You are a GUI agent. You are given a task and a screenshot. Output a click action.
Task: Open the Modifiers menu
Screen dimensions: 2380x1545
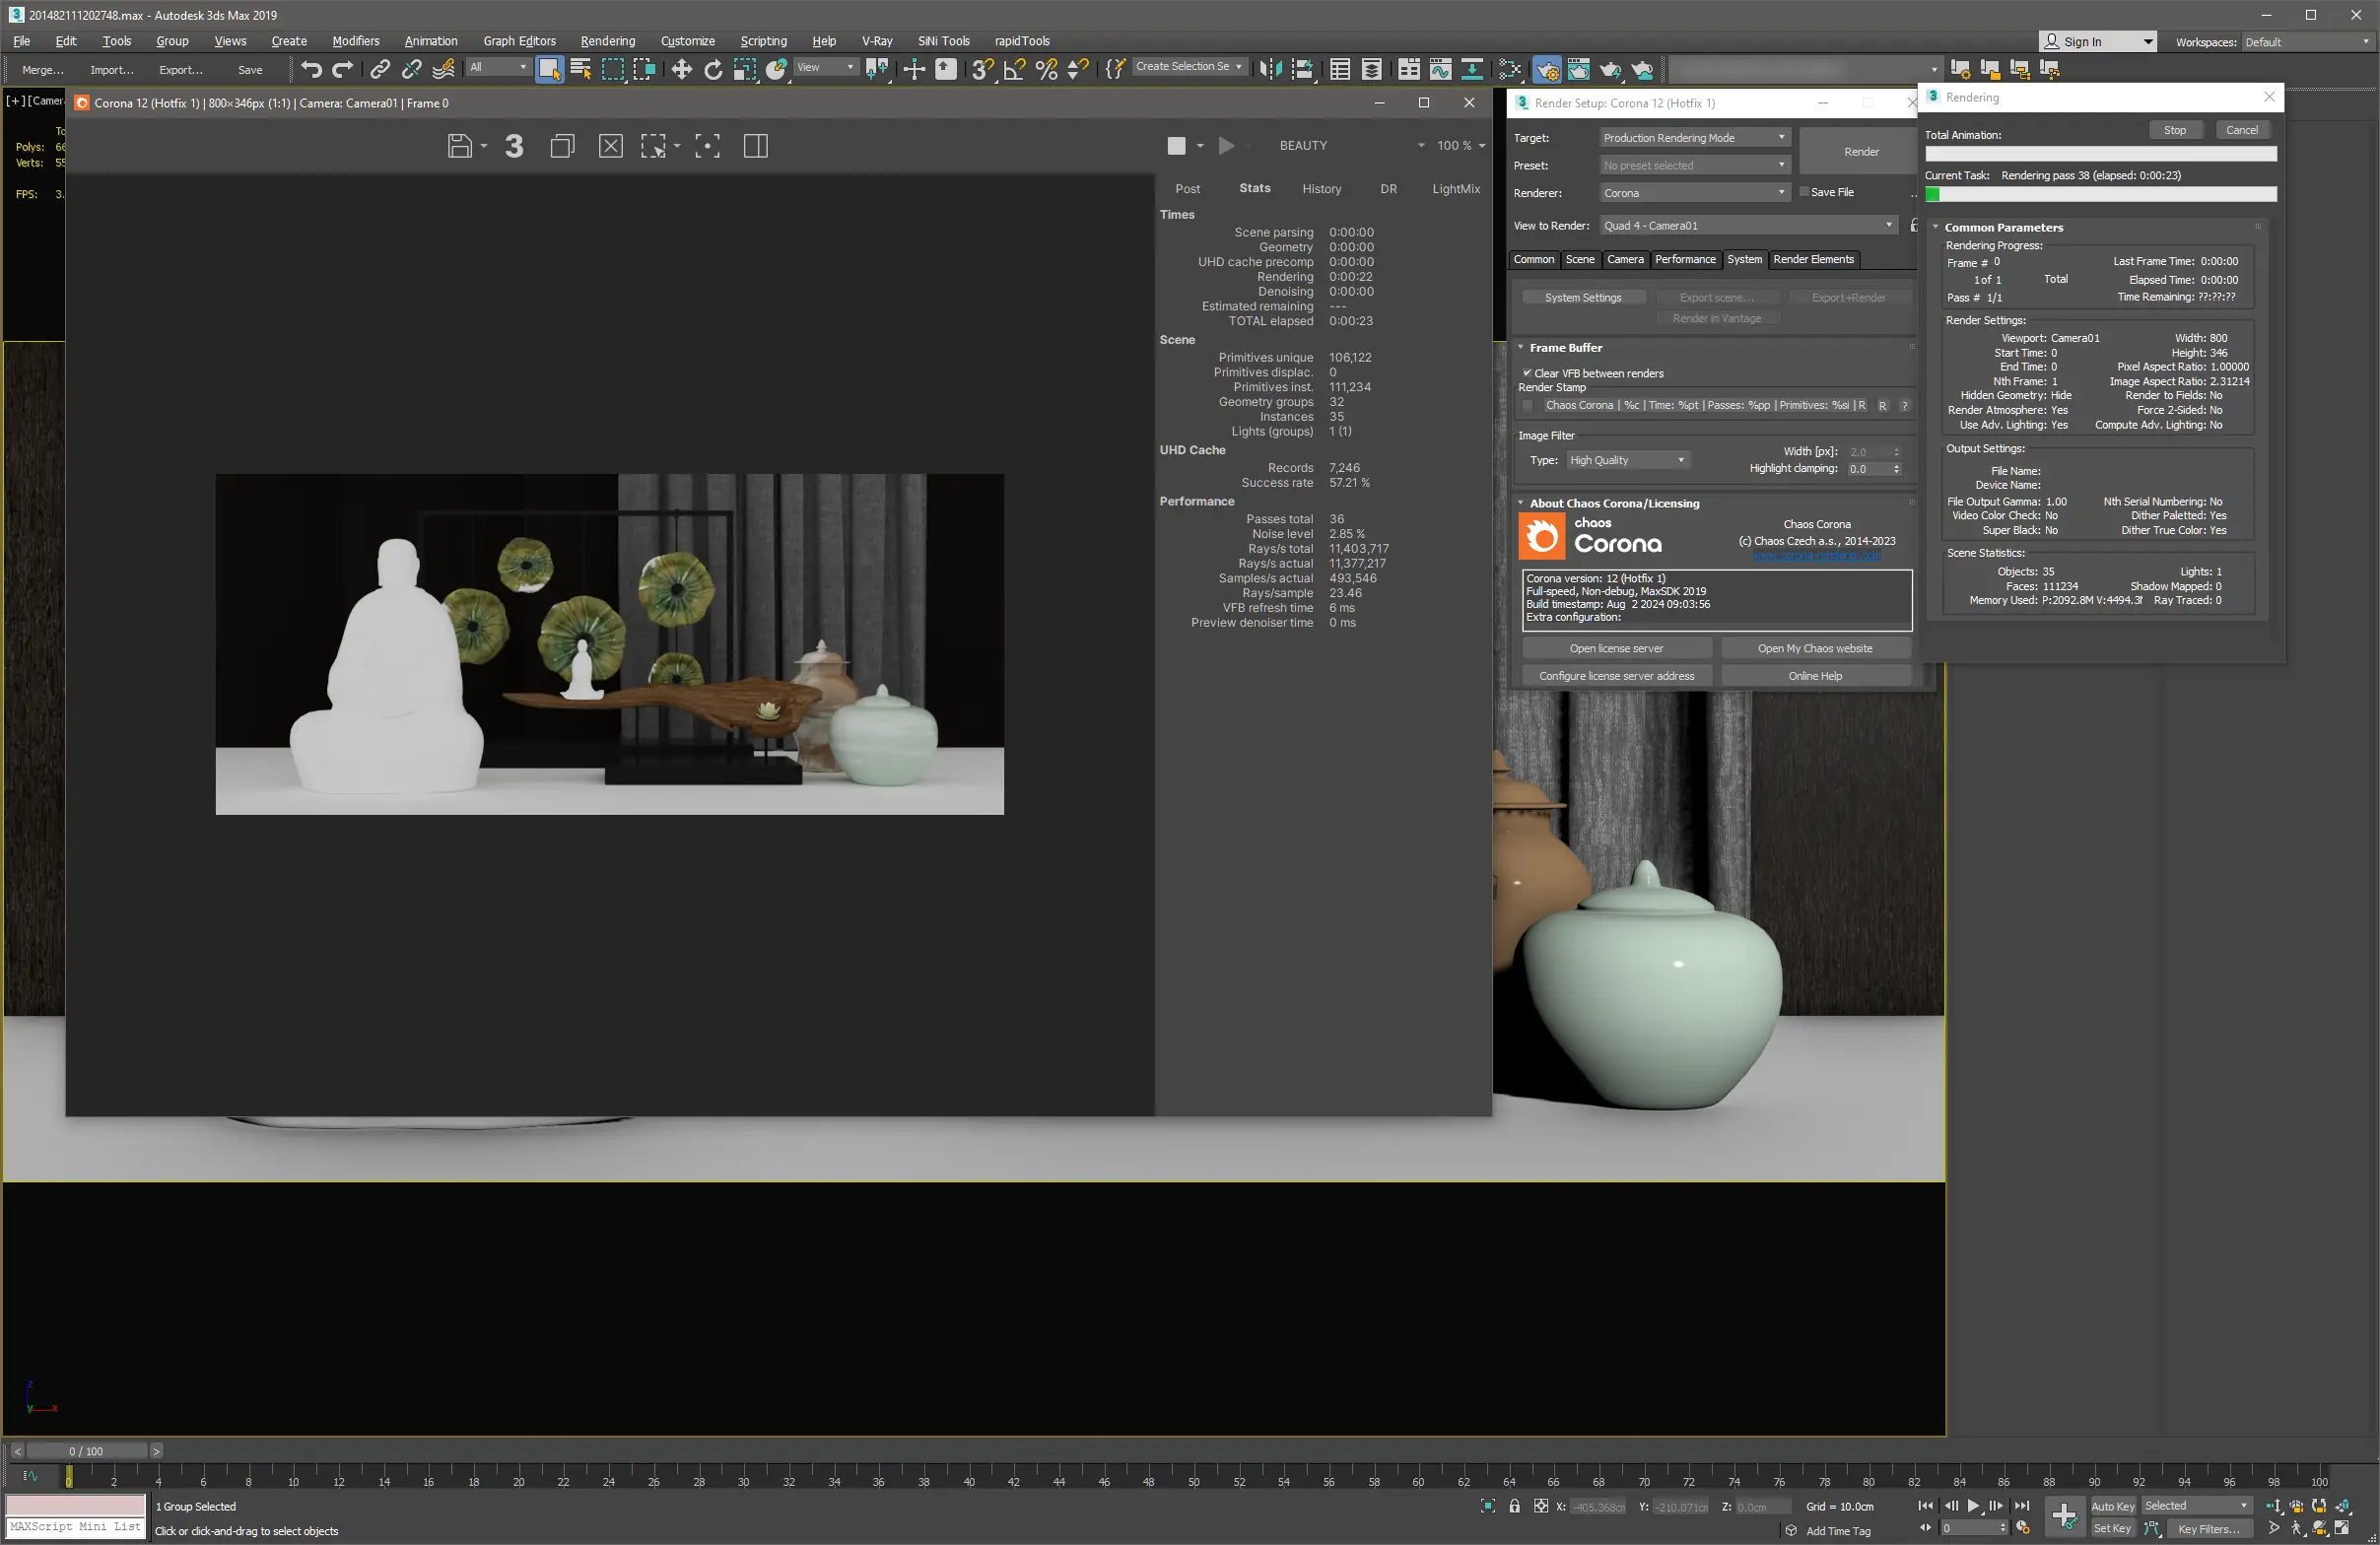point(355,41)
